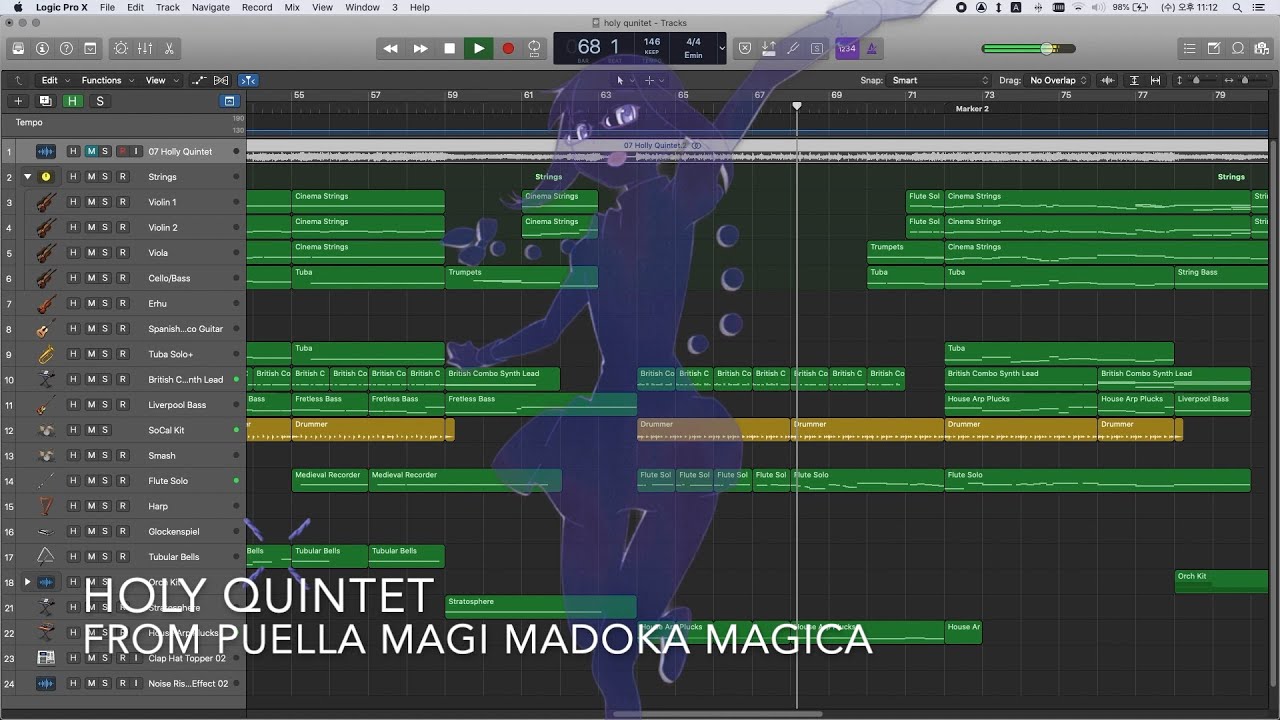Expand the Orch Kit track stack
Image resolution: width=1280 pixels, height=720 pixels.
tap(28, 582)
